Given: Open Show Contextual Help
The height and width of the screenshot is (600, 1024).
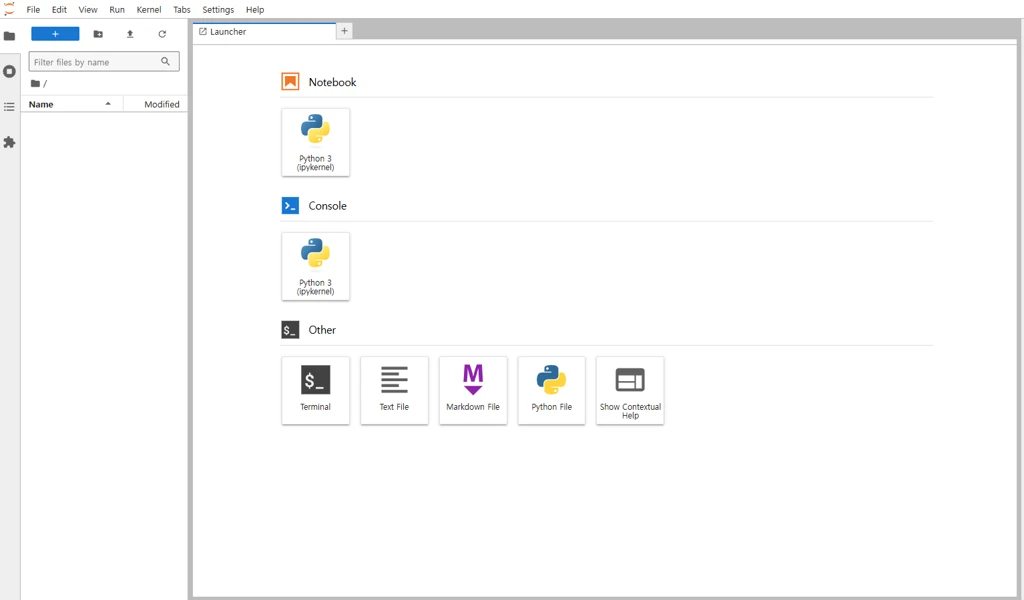Looking at the screenshot, I should 629,390.
